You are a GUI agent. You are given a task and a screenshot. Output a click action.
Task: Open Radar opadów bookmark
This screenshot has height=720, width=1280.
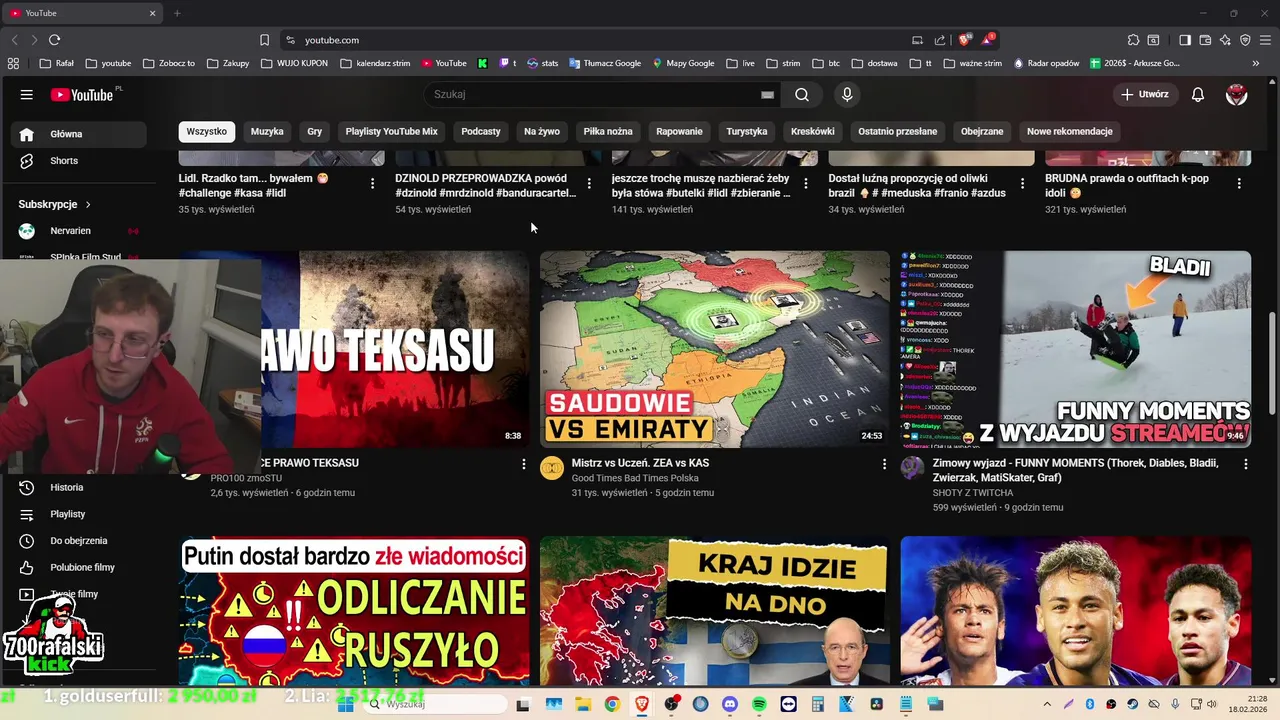[x=1046, y=63]
